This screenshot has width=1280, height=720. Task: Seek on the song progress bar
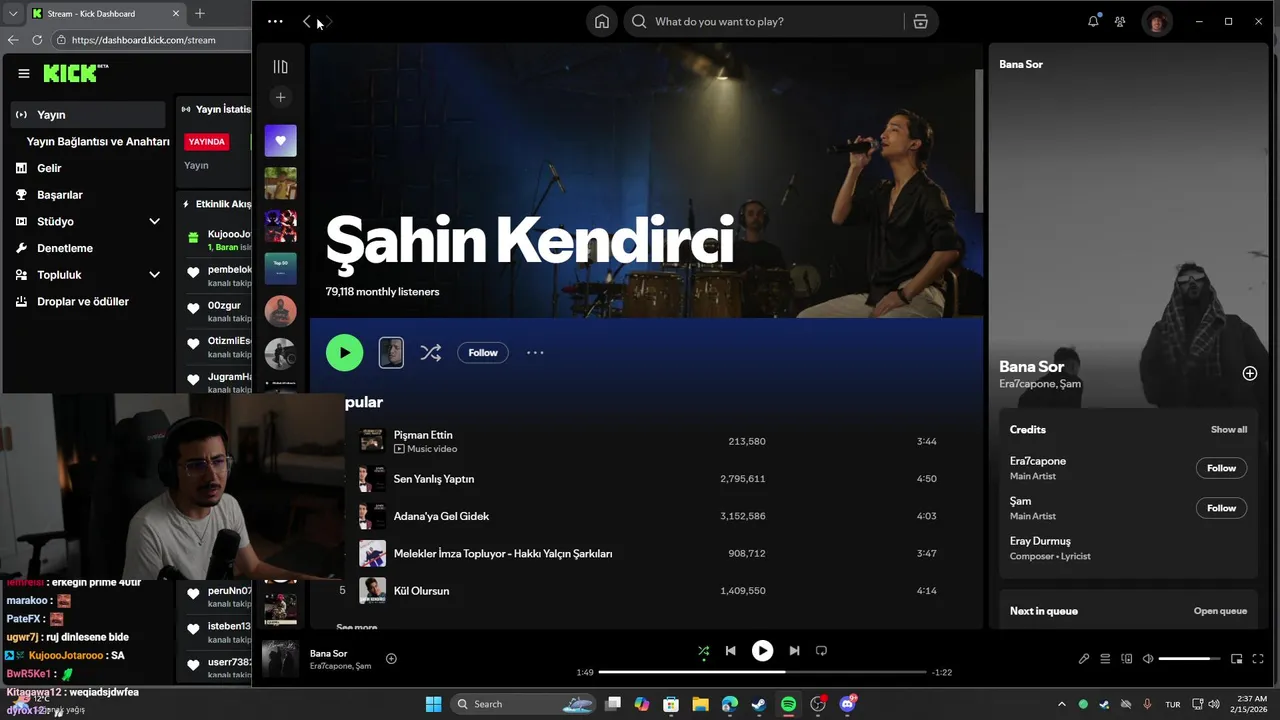(762, 672)
